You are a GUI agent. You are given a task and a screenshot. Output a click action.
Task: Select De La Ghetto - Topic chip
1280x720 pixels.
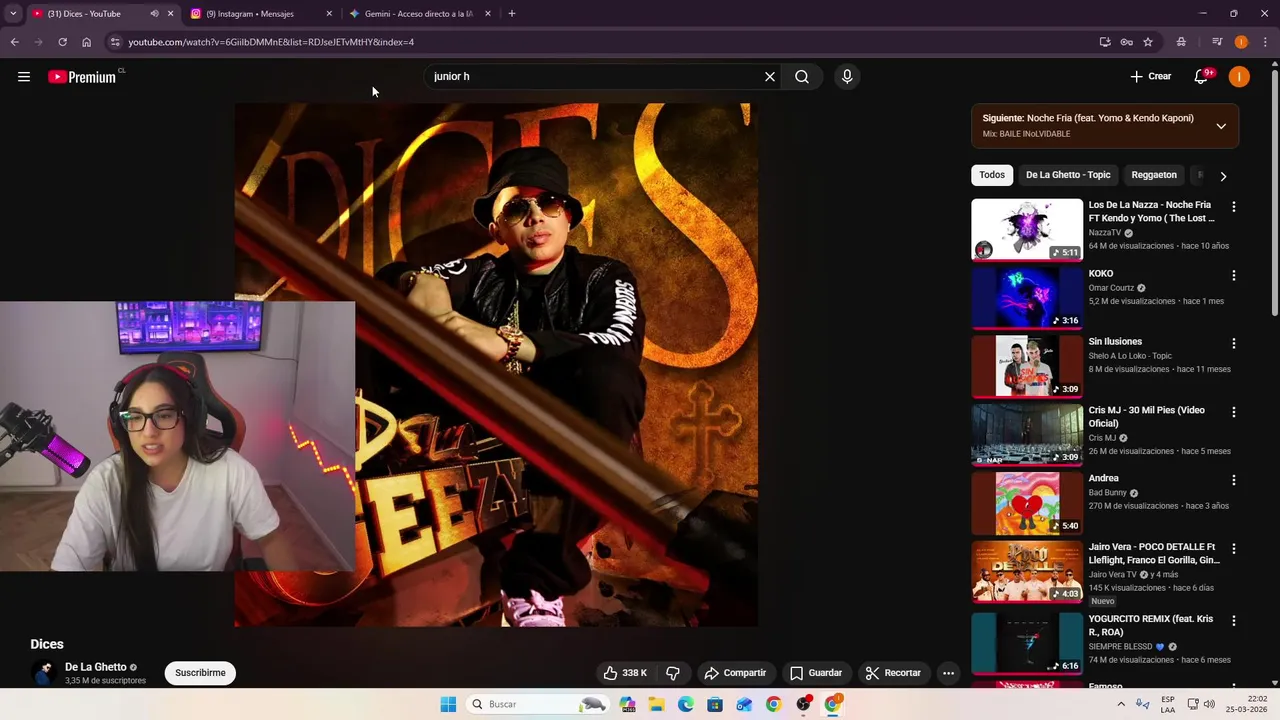[1068, 175]
